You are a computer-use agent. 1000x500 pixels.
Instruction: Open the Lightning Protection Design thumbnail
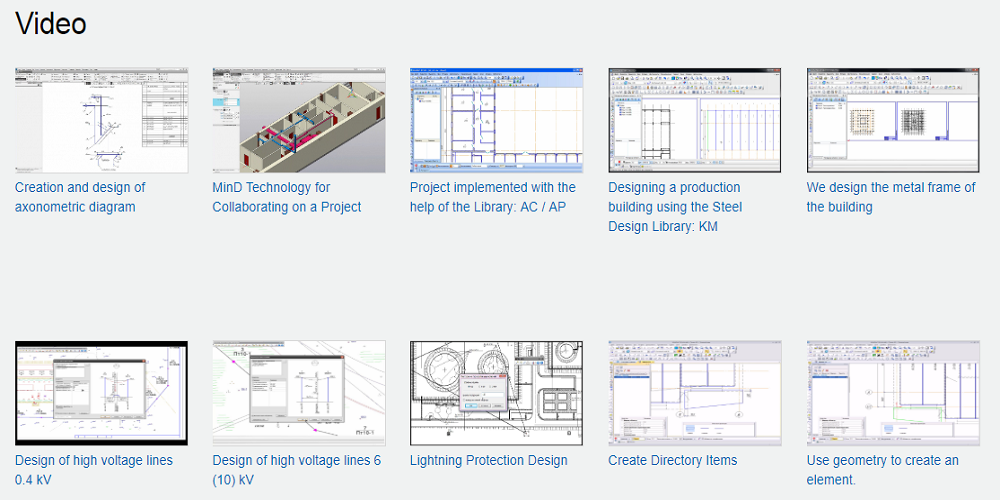pos(496,393)
